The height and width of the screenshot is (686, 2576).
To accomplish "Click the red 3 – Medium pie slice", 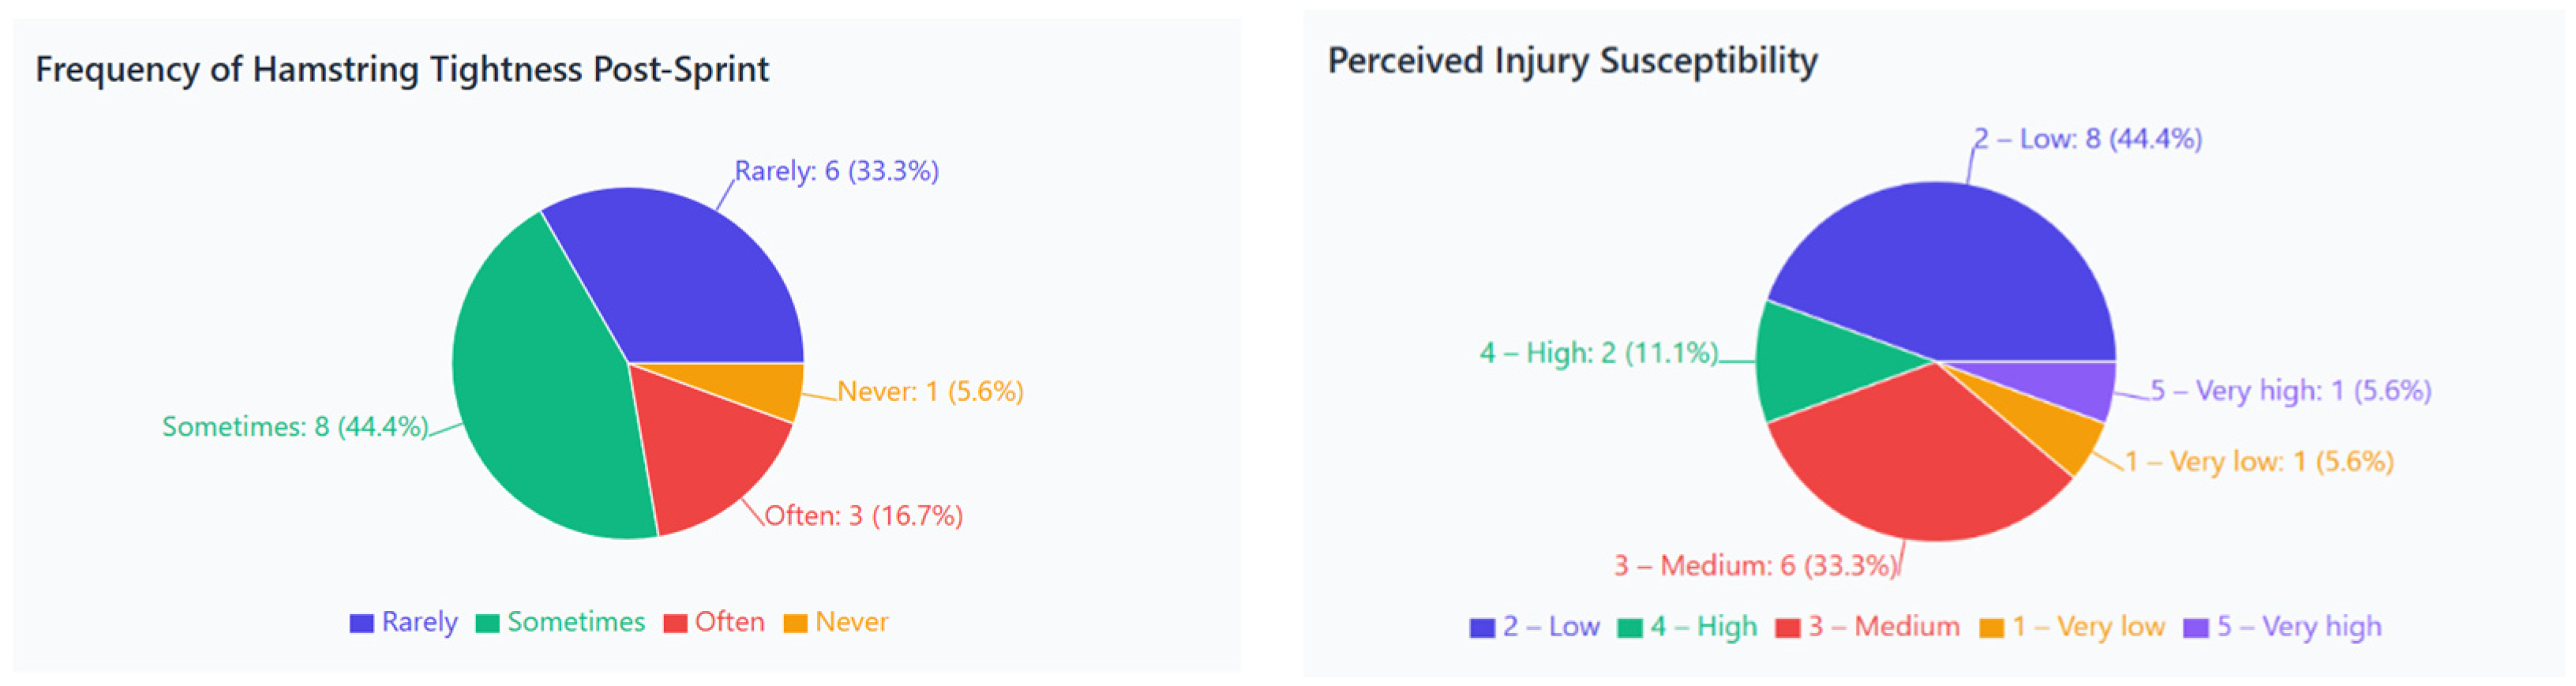I will [x=1910, y=460].
